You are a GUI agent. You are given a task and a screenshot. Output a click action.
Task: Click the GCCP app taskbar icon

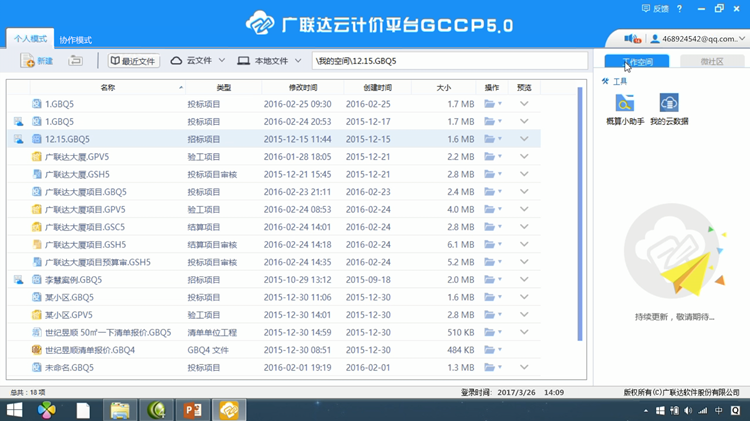coord(229,410)
